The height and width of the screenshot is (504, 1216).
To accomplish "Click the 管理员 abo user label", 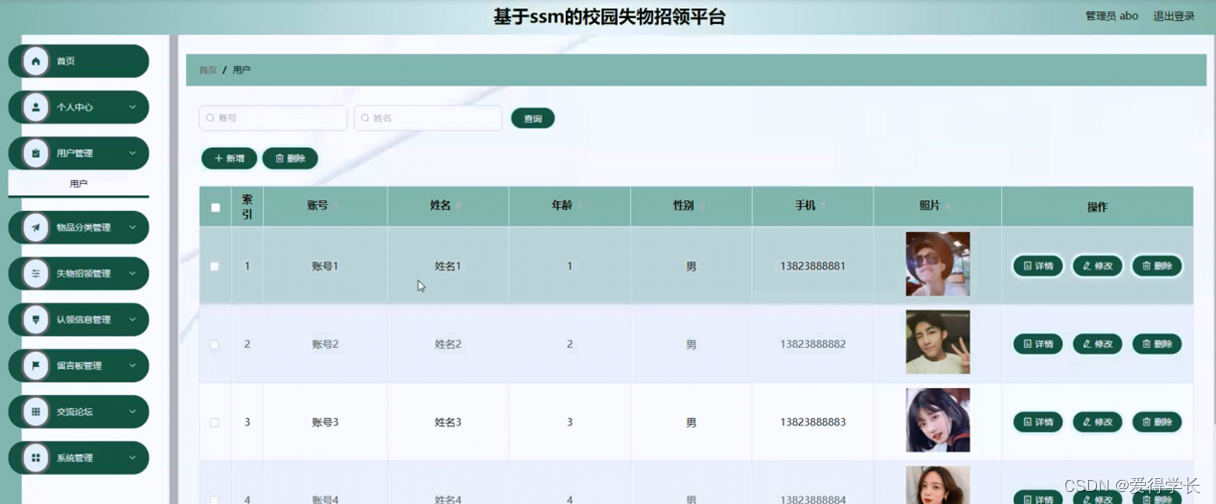I will coord(1112,16).
